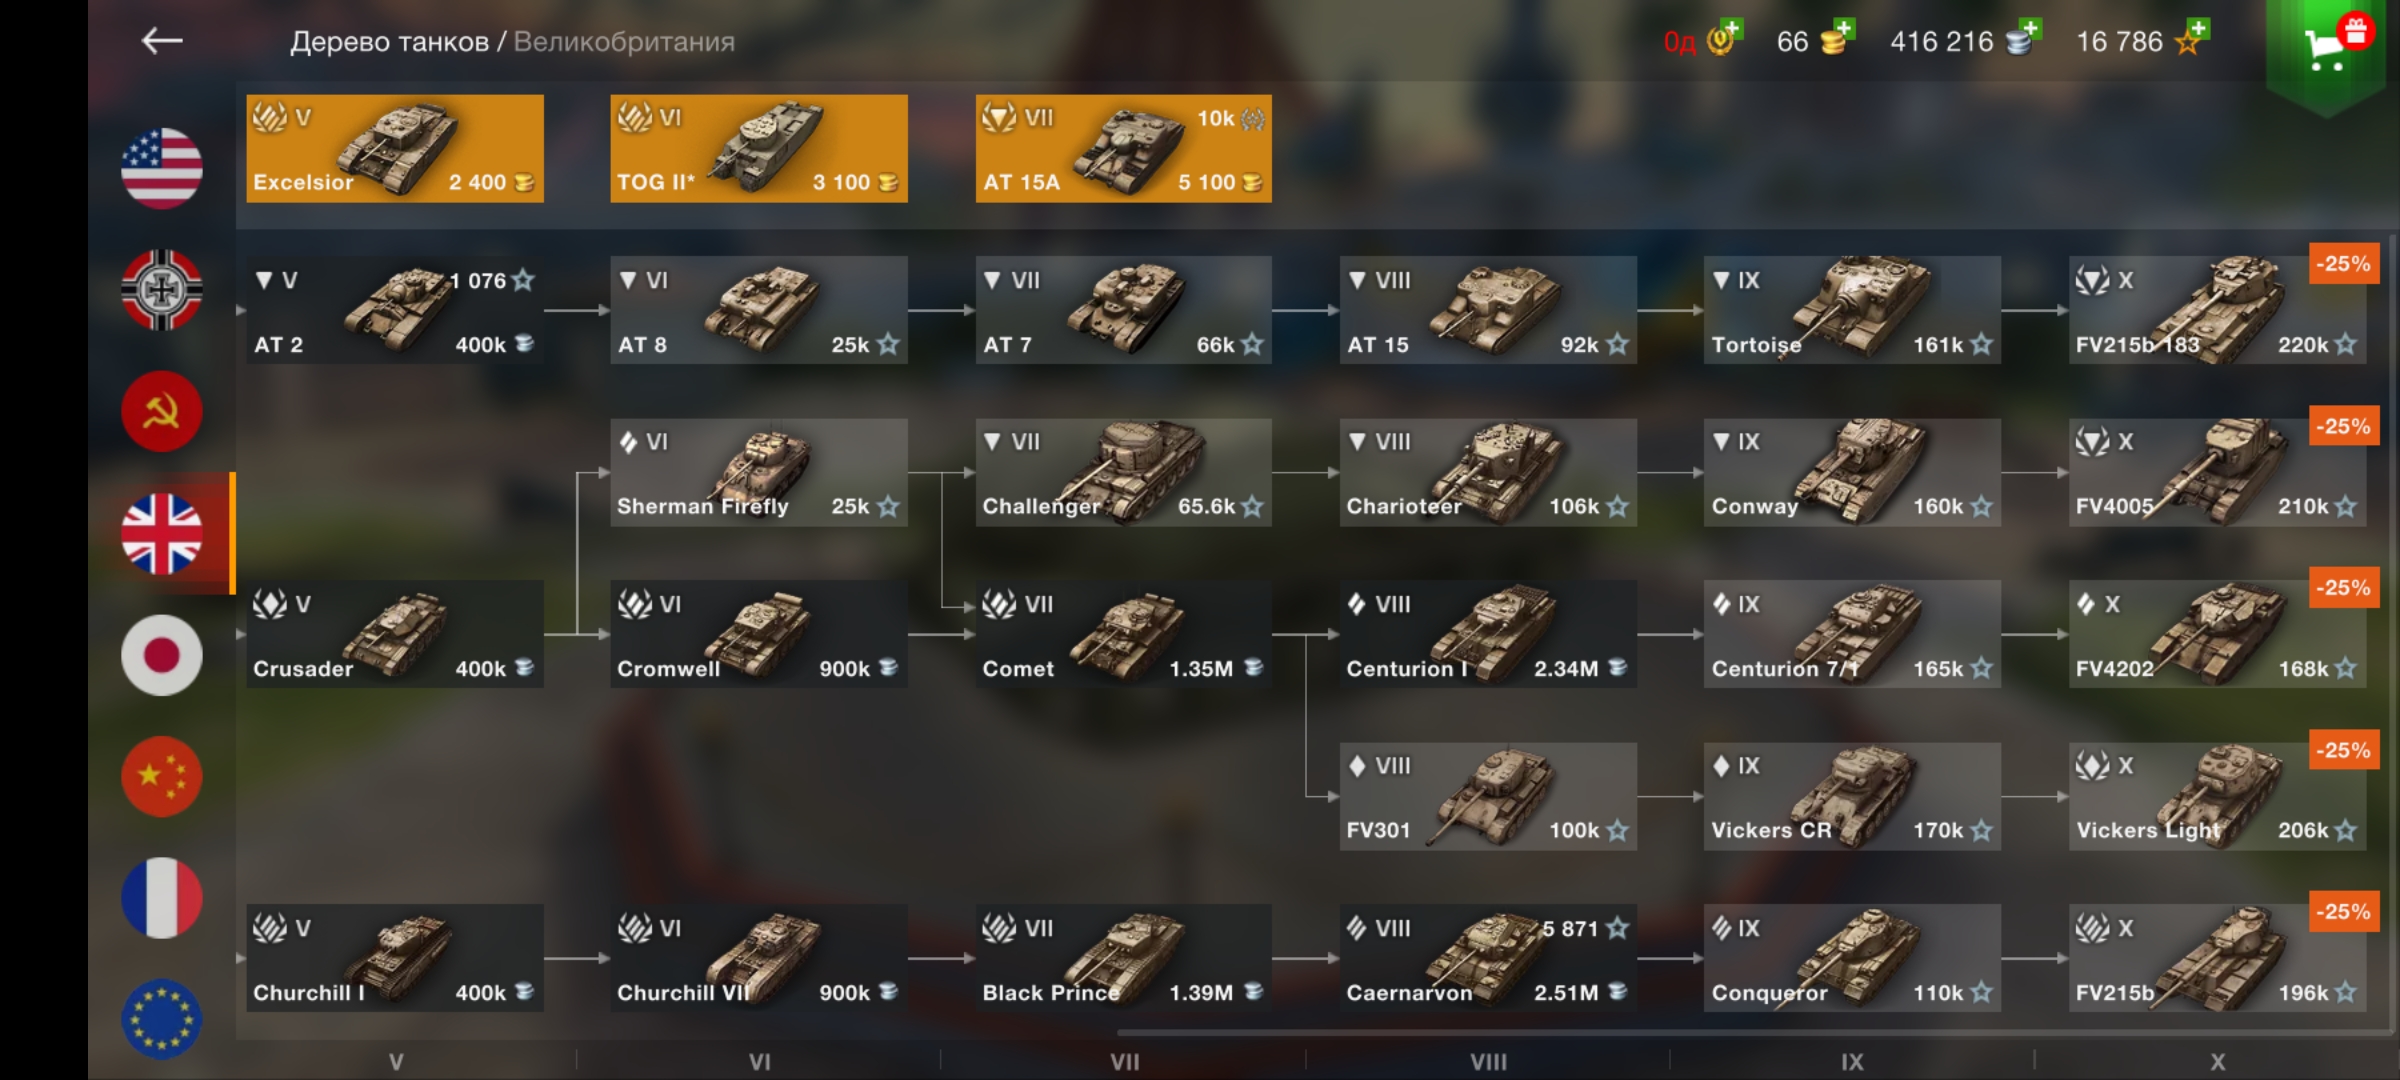This screenshot has height=1080, width=2400.
Task: Open the premium Excelsior tank card
Action: coord(395,149)
